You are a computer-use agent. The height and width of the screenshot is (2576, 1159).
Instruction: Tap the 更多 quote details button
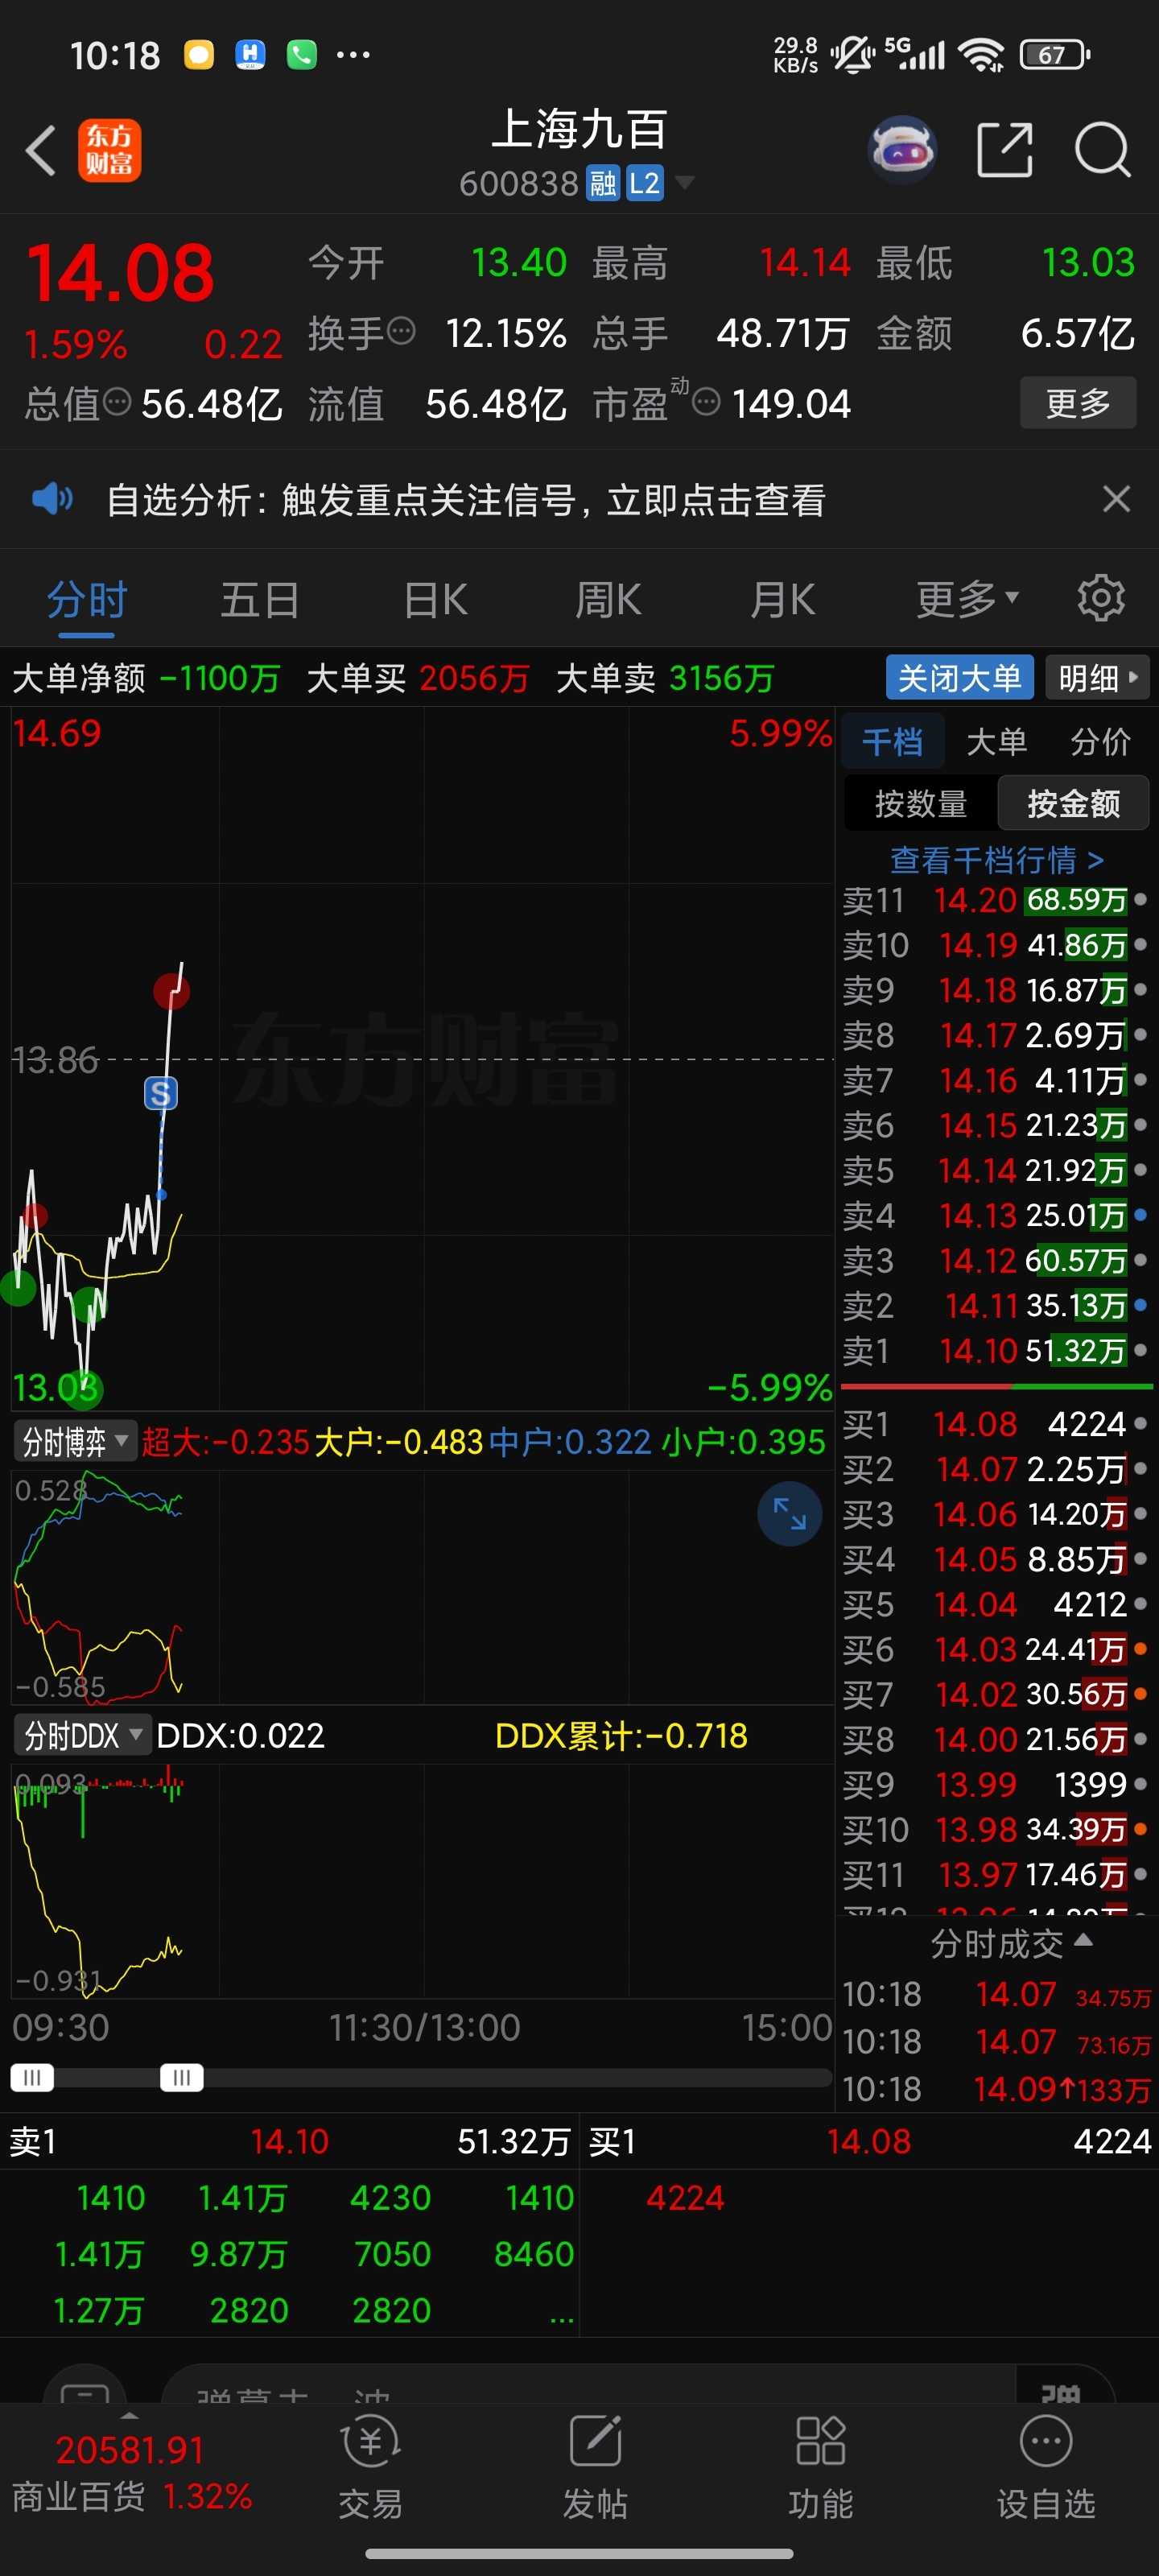click(x=1078, y=402)
